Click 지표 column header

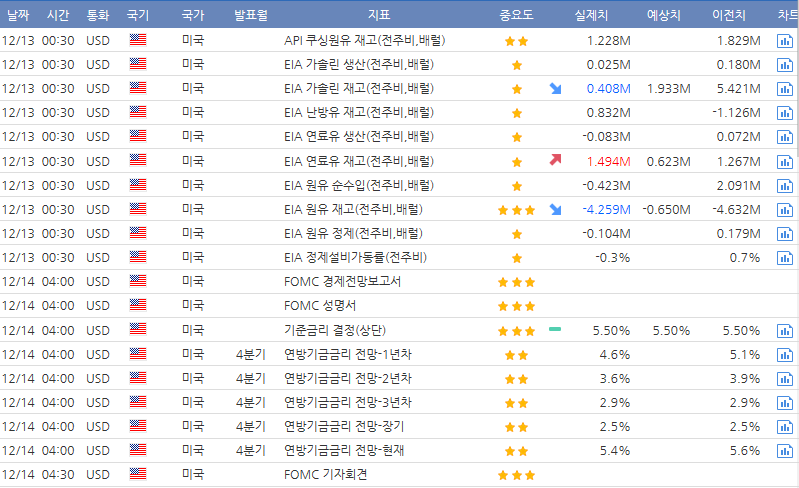tap(379, 15)
